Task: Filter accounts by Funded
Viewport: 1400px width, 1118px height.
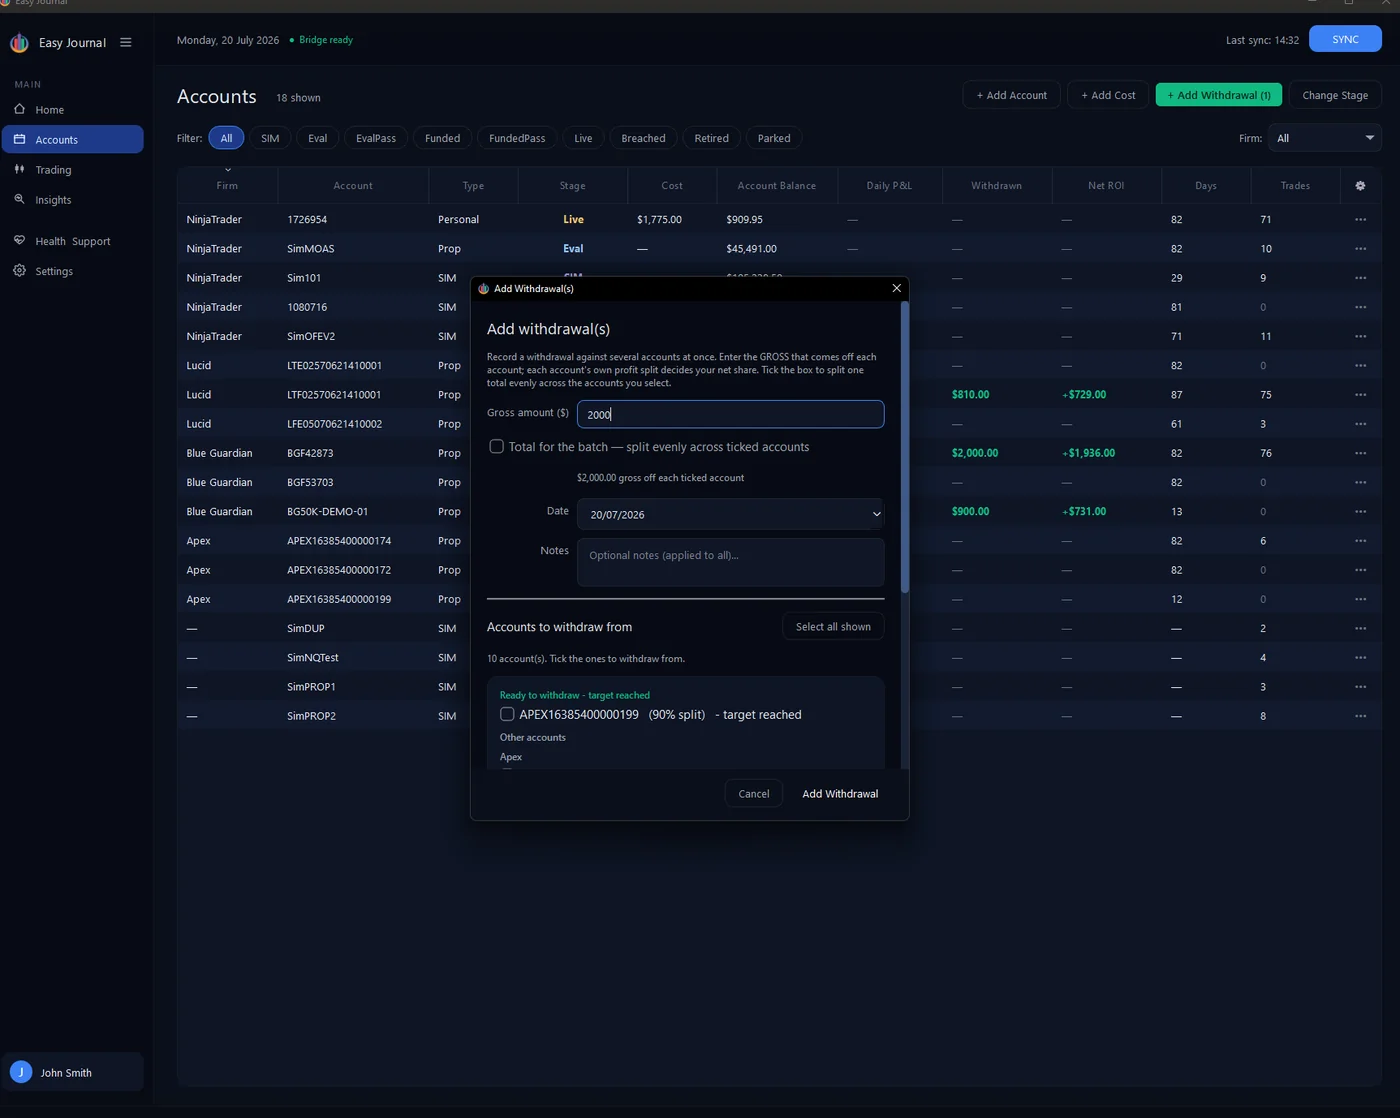Action: click(x=442, y=138)
